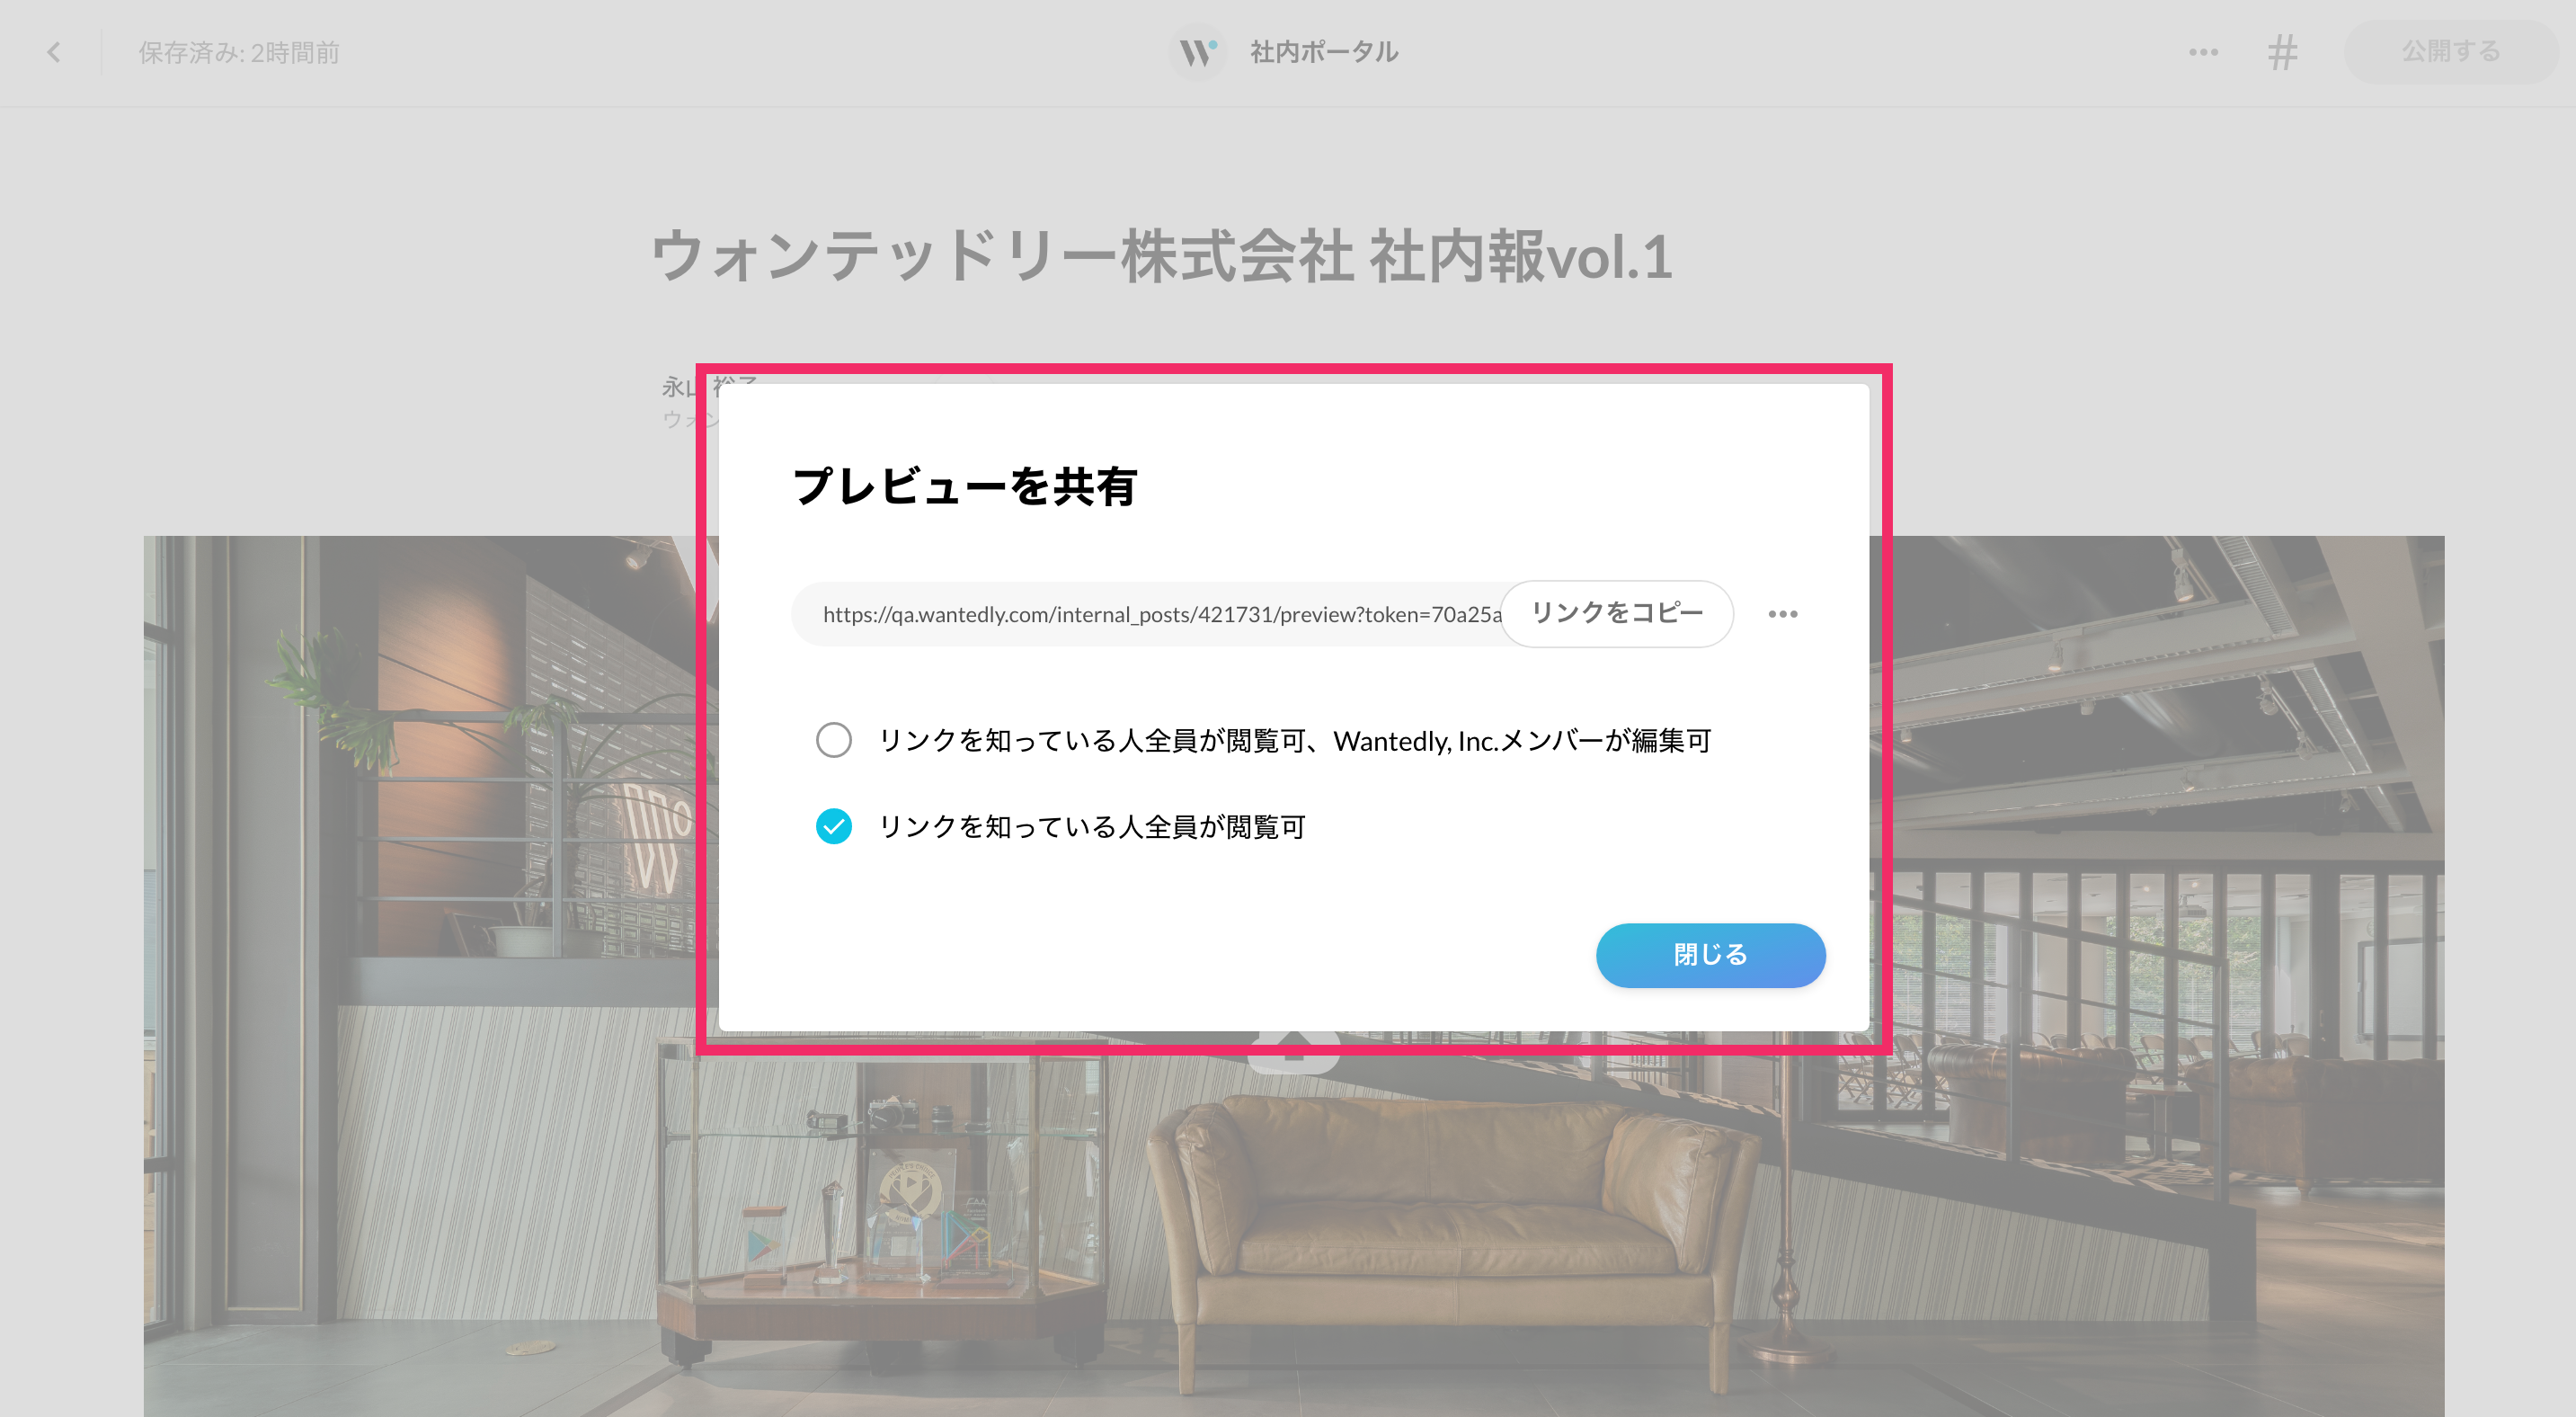
Task: Click the 保存済み: 2時間前 status text
Action: (x=239, y=52)
